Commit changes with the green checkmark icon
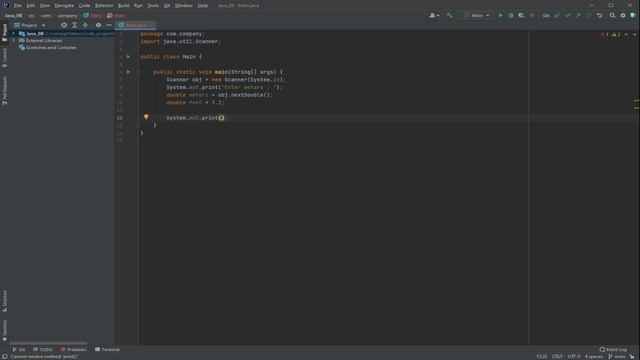Image resolution: width=640 pixels, height=360 pixels. [x=568, y=16]
